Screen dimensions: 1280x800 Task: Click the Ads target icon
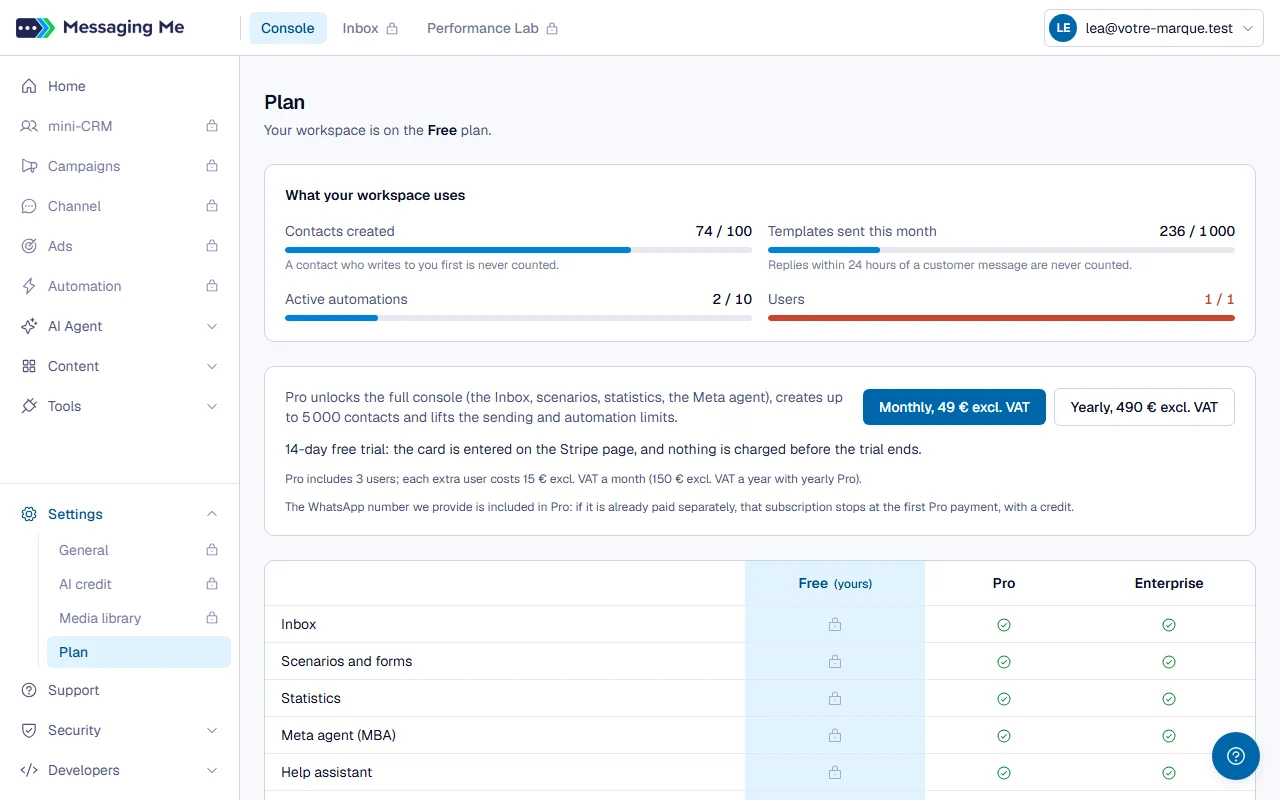pyautogui.click(x=29, y=246)
